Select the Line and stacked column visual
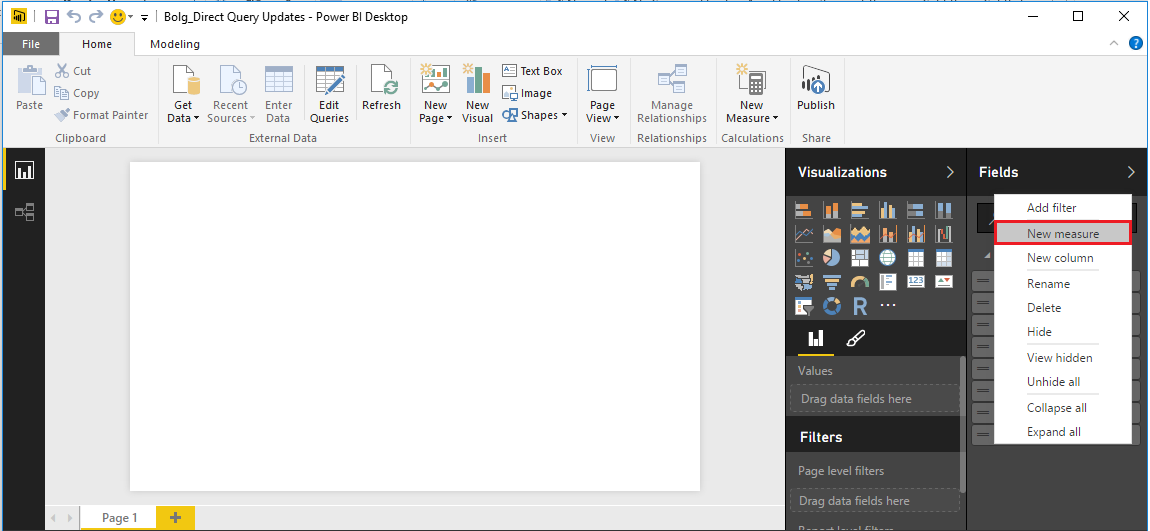1150x531 pixels. pos(887,234)
